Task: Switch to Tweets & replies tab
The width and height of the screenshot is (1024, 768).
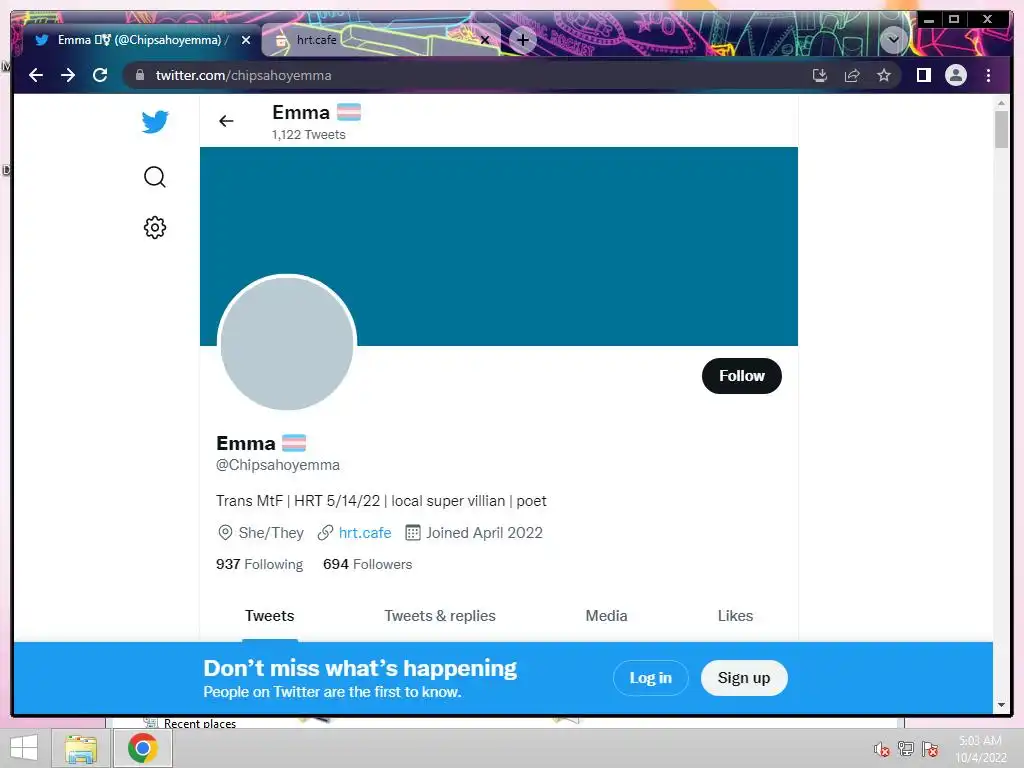Action: point(440,616)
